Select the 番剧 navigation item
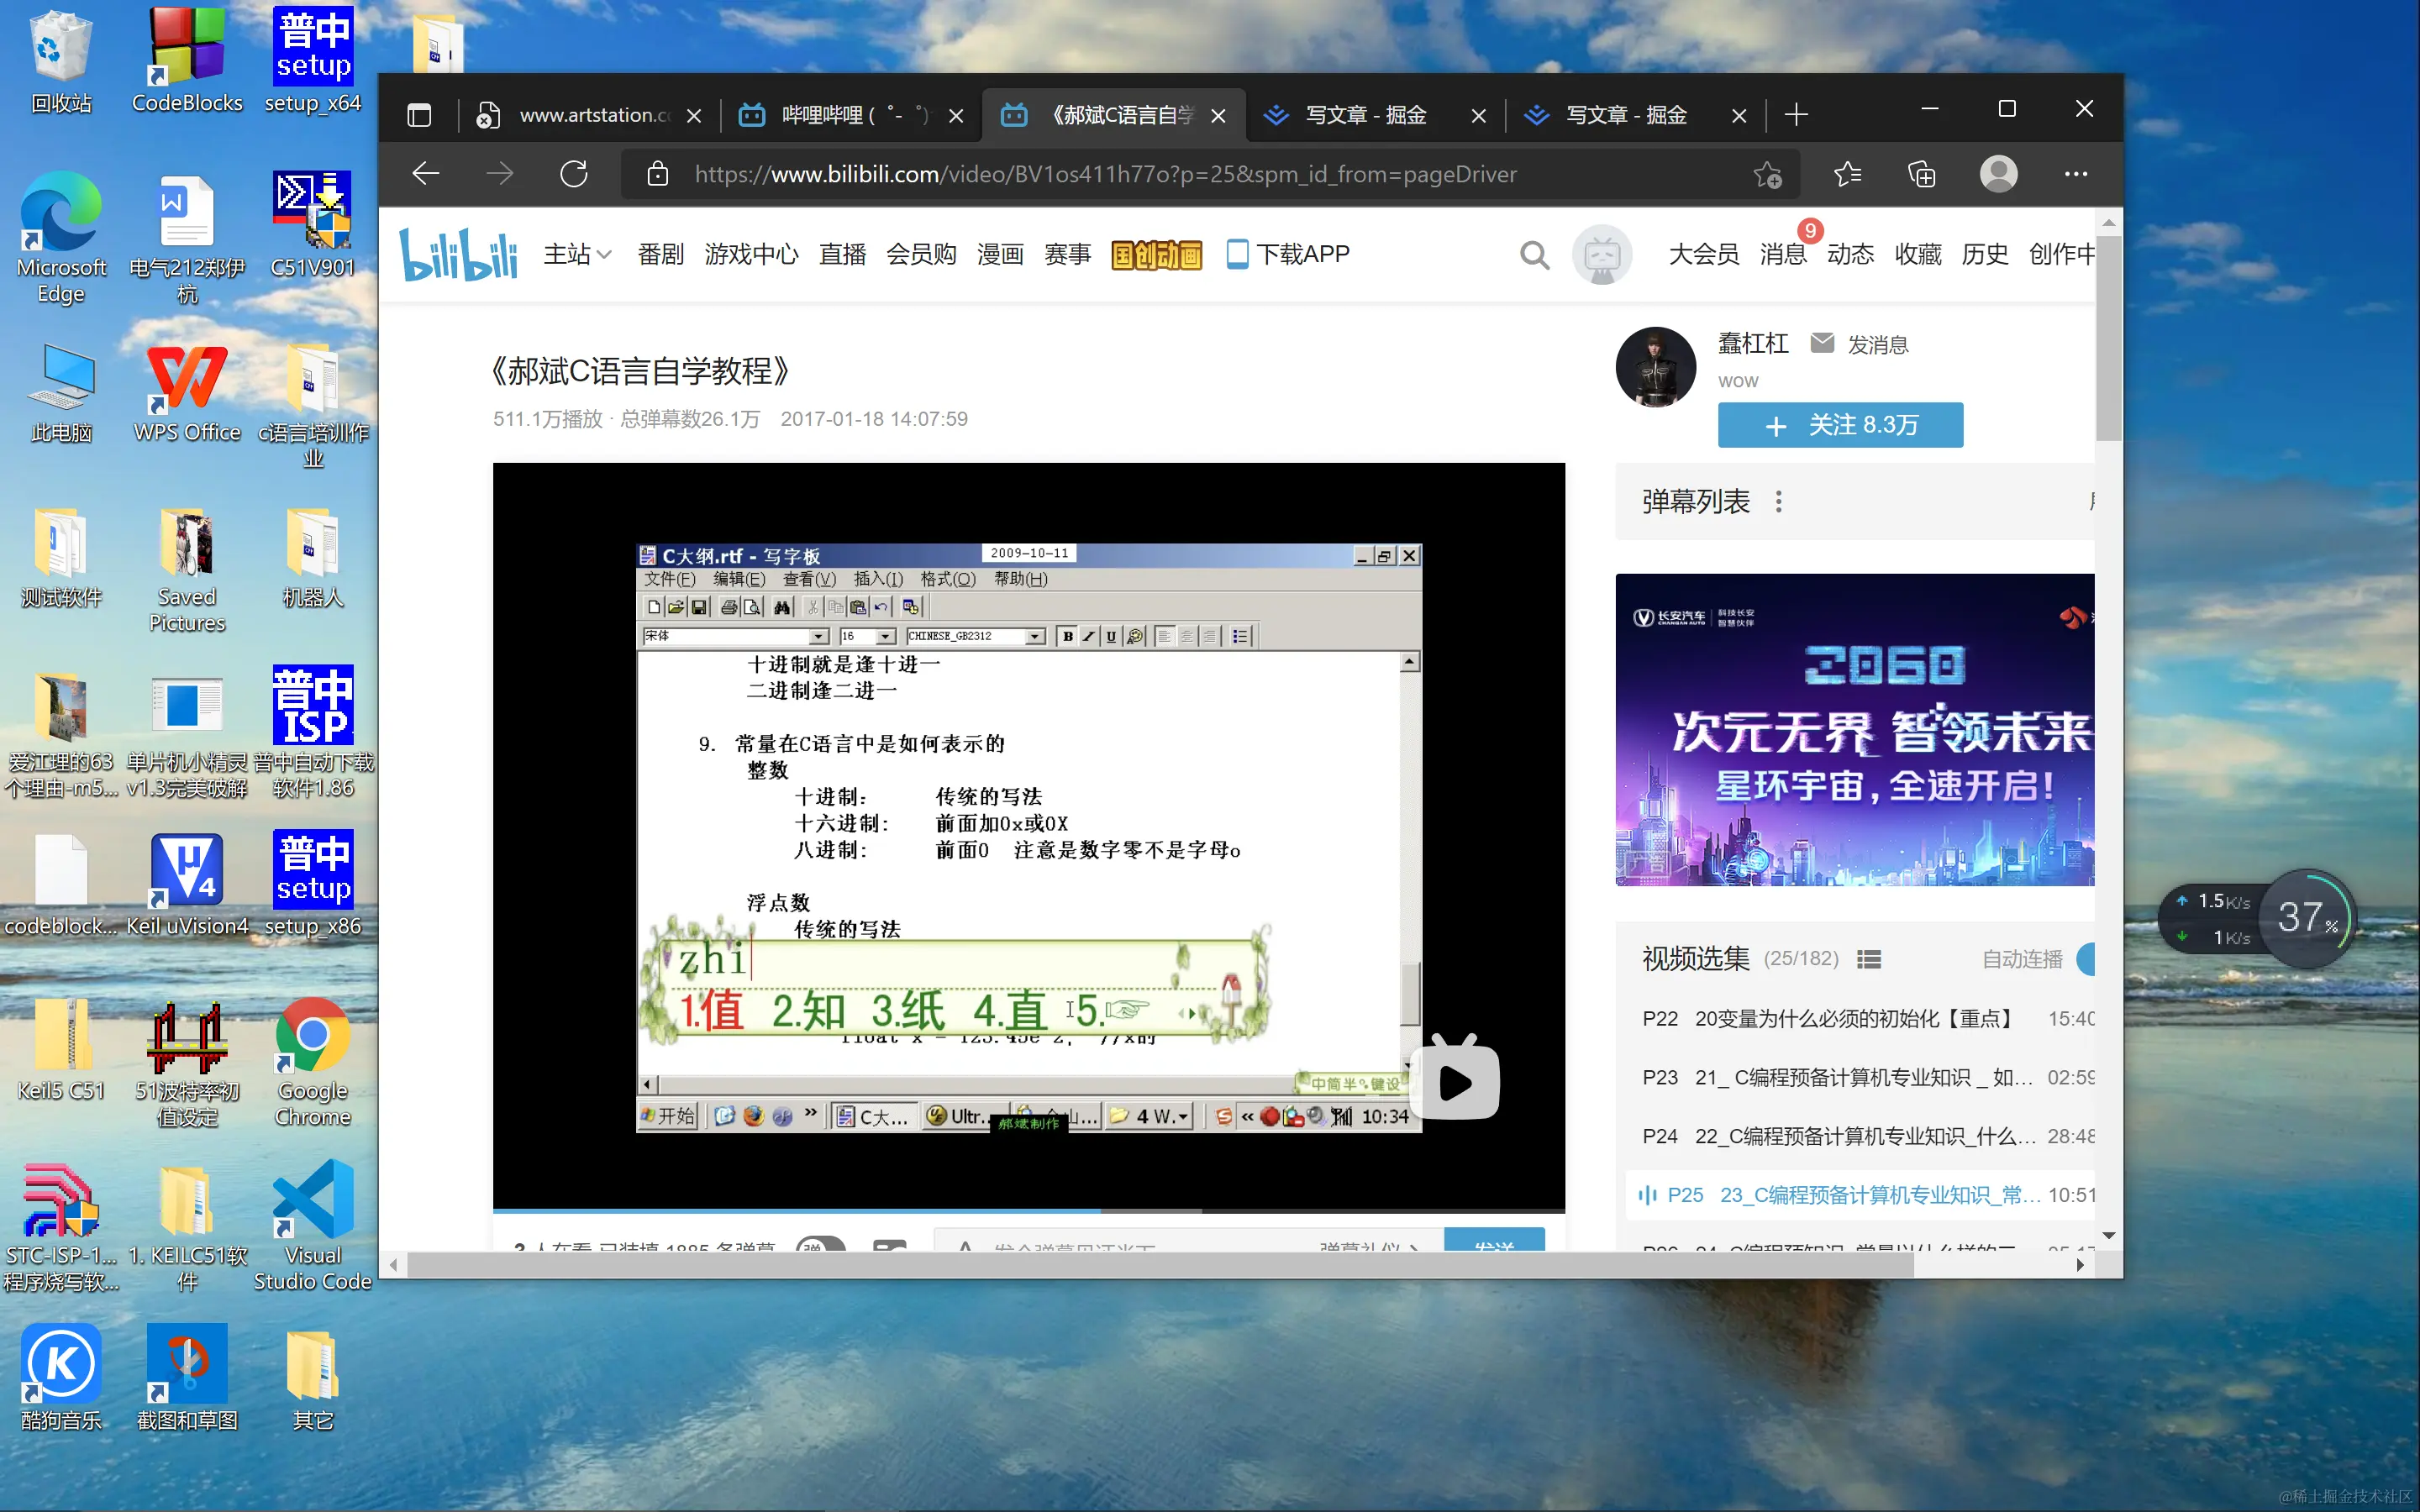Image resolution: width=2420 pixels, height=1512 pixels. pyautogui.click(x=660, y=254)
